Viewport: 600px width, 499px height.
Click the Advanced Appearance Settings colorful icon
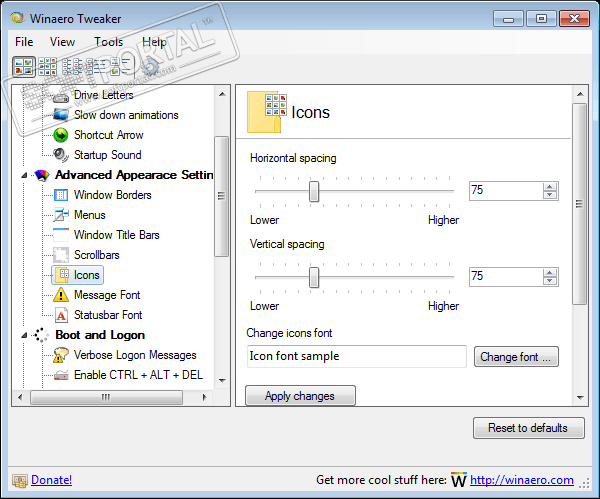(x=42, y=175)
